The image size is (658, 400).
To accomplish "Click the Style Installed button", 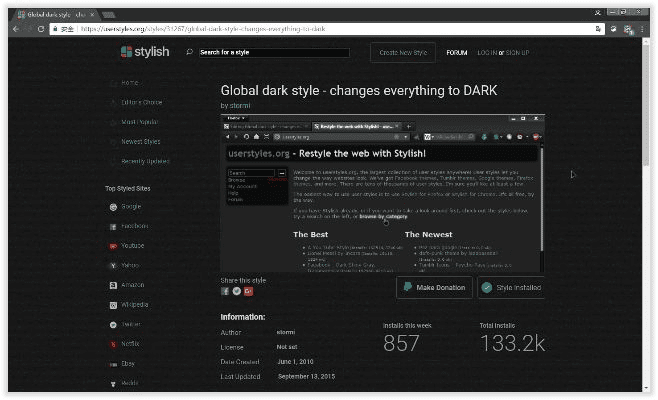I will coord(511,287).
